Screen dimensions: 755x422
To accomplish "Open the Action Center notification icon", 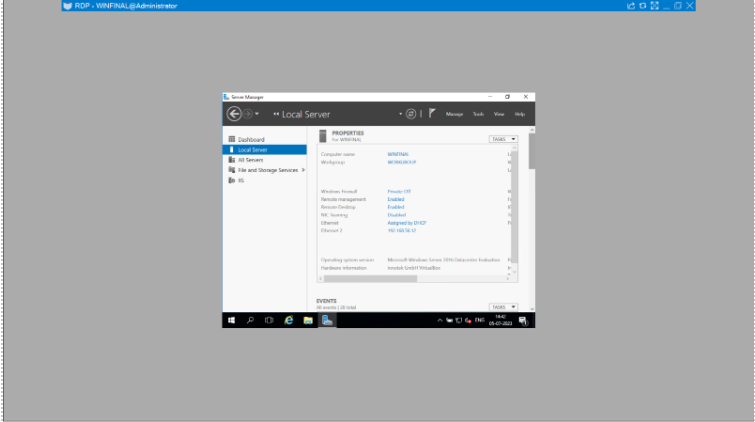I will click(523, 320).
